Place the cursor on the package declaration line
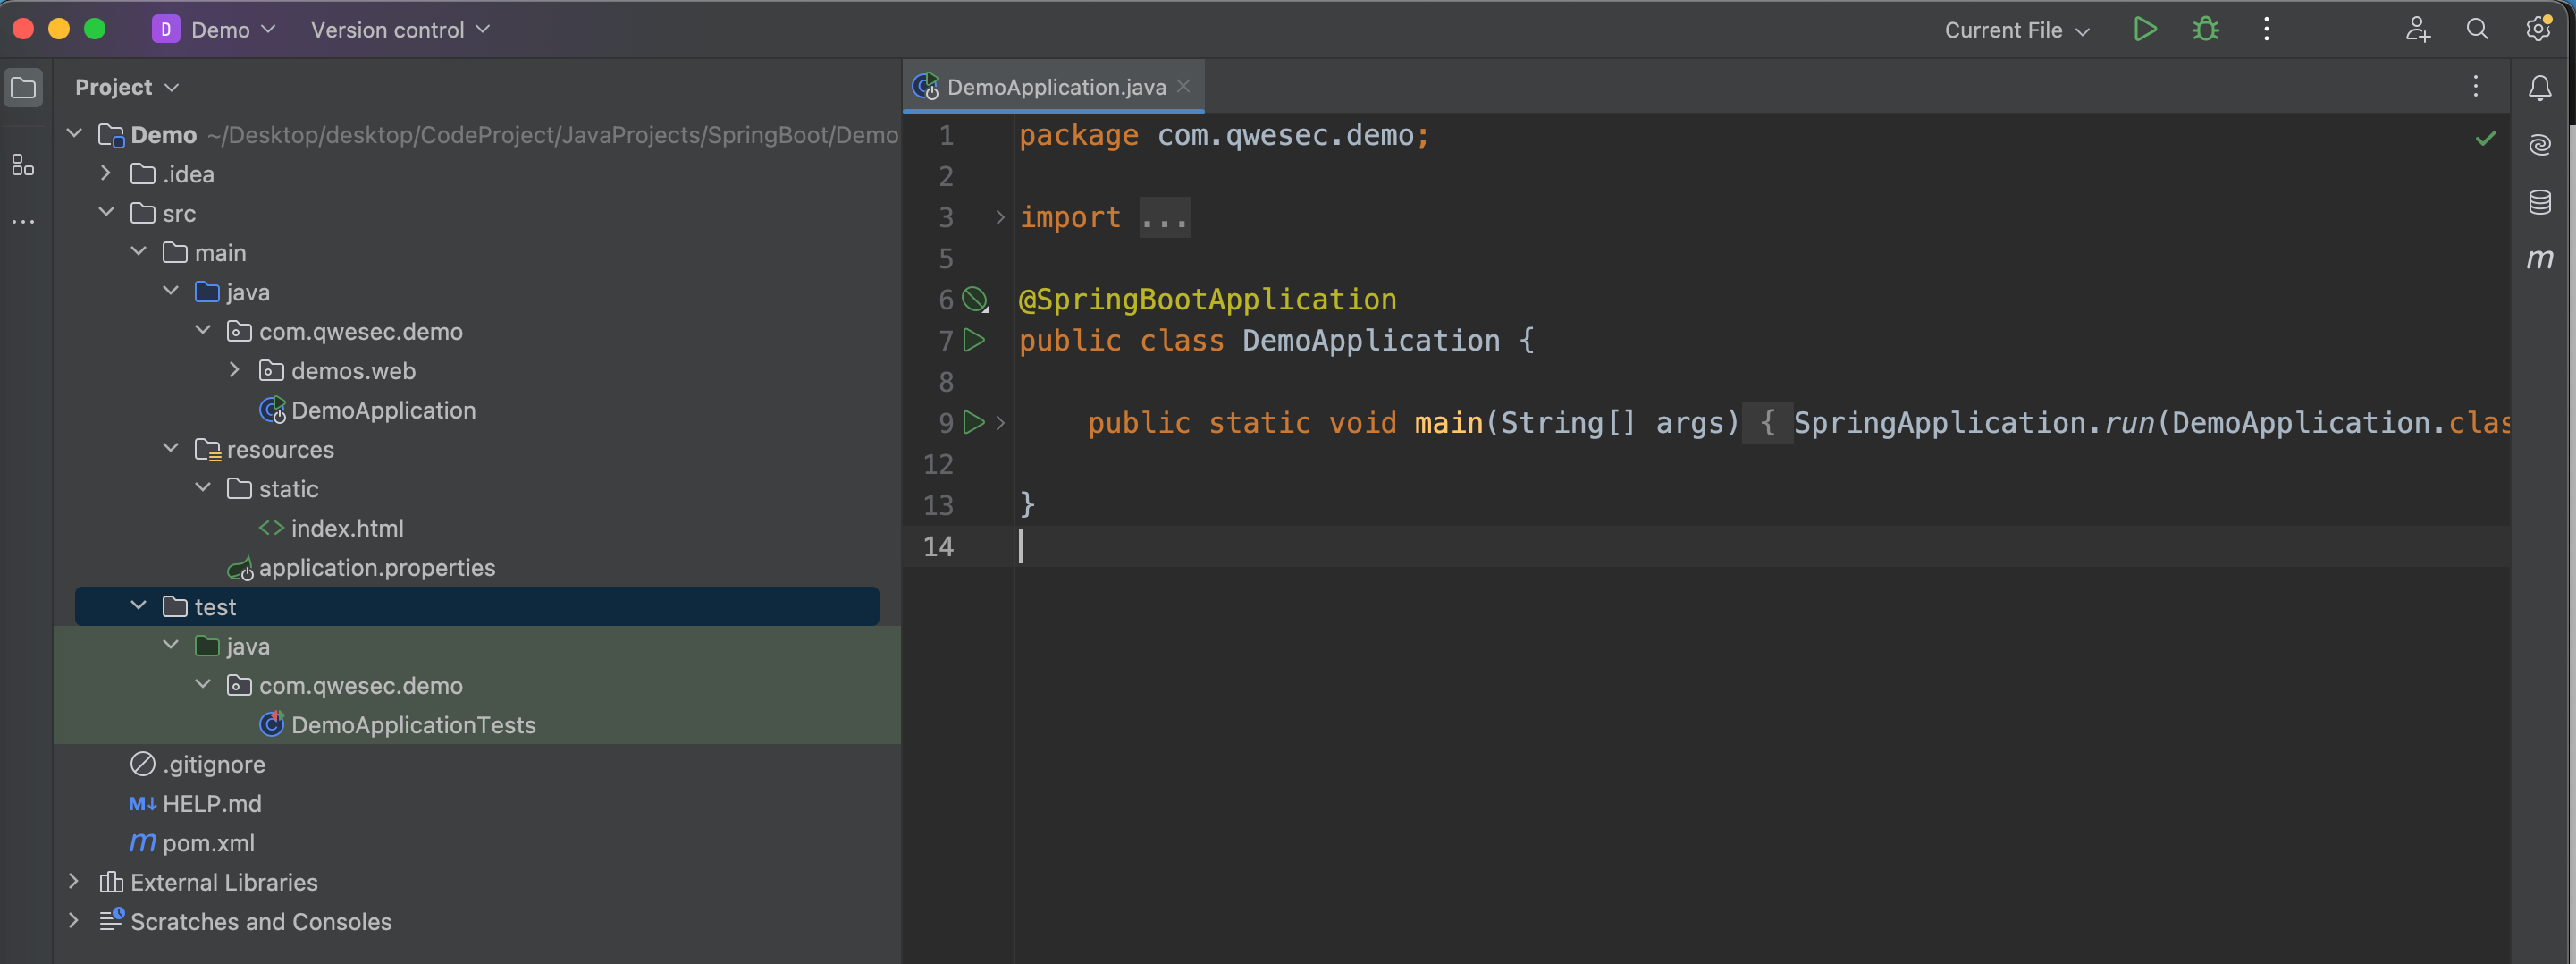Screen dimensions: 2576x964 (1224, 135)
